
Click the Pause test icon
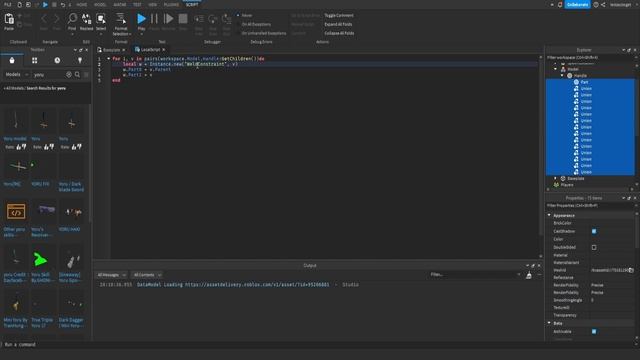click(154, 19)
